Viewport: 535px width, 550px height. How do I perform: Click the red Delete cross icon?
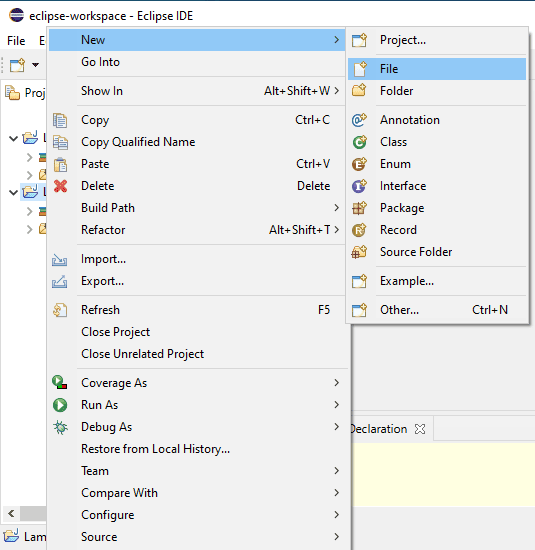60,186
